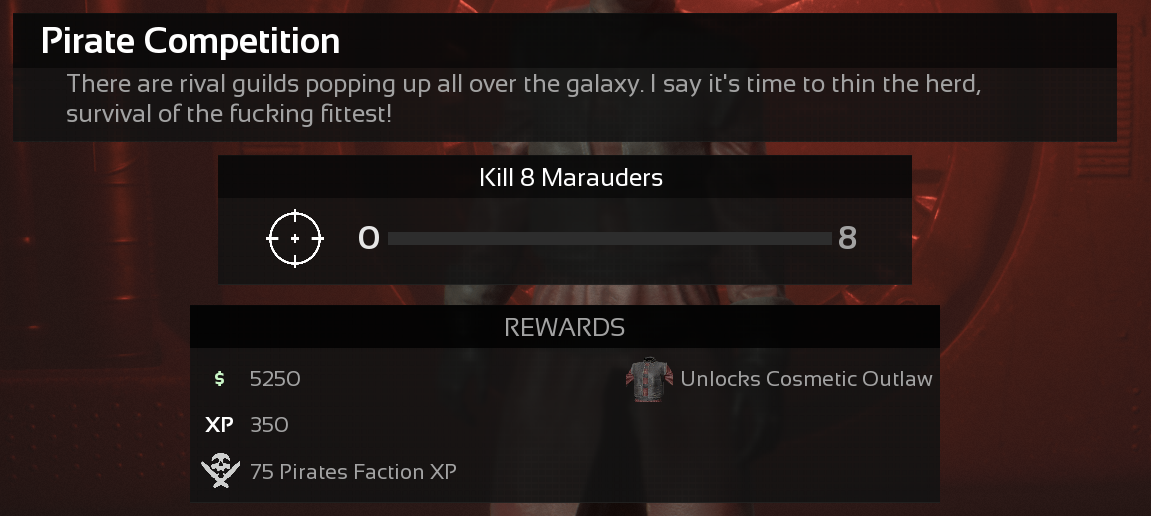Click the crosshair target icon
Image resolution: width=1151 pixels, height=516 pixels.
click(295, 239)
